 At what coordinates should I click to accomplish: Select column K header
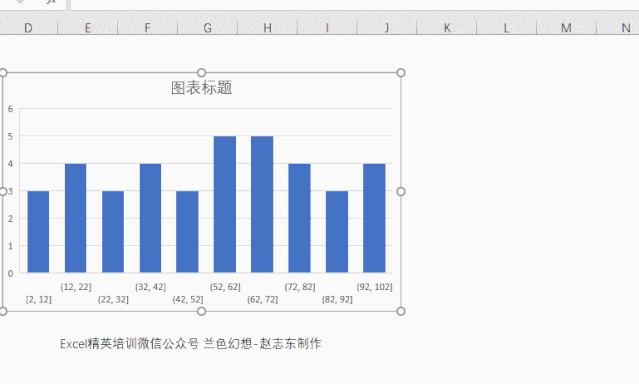(x=447, y=28)
